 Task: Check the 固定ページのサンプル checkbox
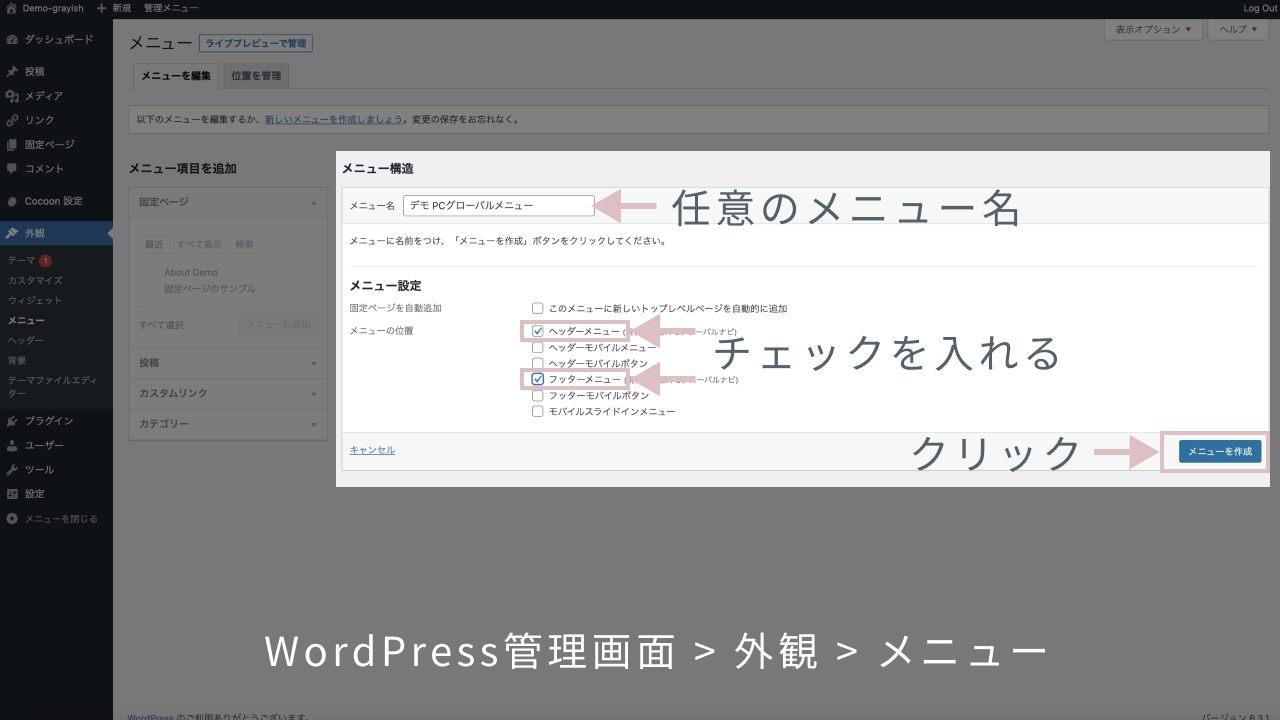click(x=154, y=288)
